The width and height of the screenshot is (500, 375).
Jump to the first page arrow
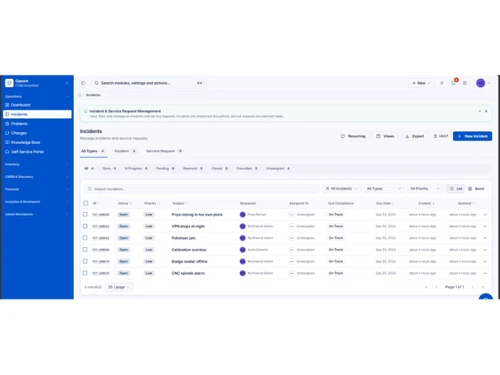426,287
